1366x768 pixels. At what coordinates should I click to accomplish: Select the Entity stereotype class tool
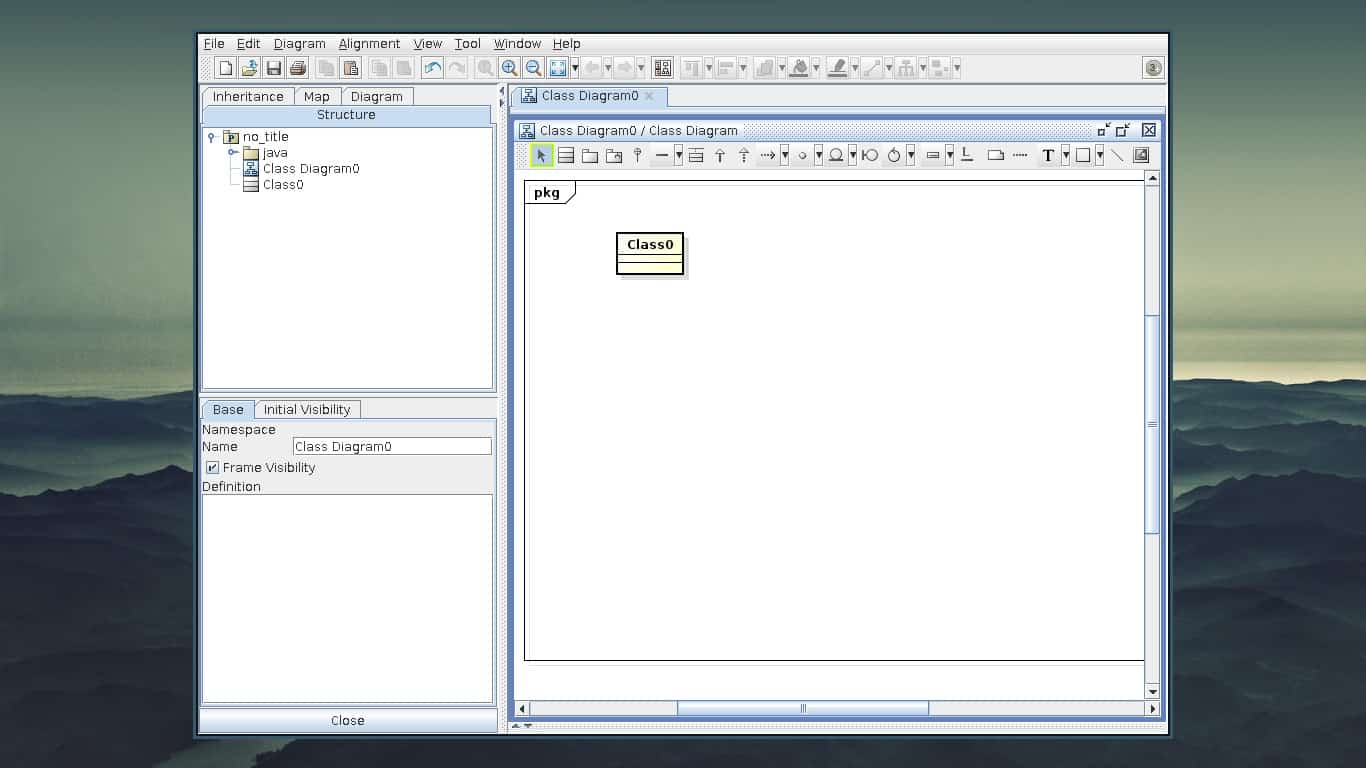(836, 155)
